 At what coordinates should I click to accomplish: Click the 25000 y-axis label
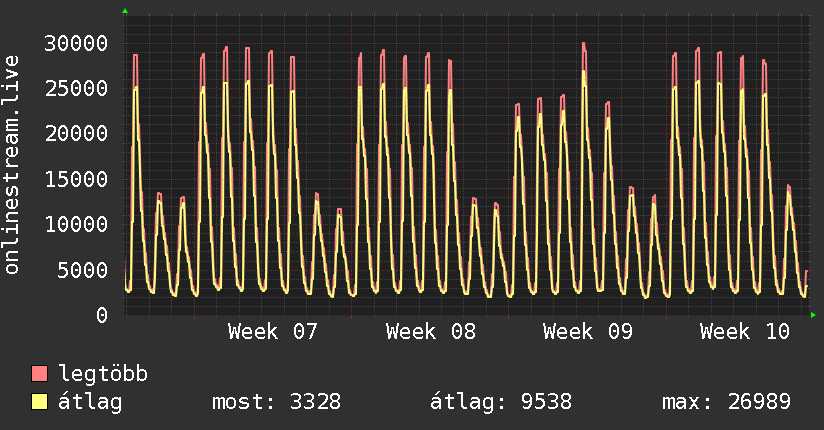tap(76, 88)
